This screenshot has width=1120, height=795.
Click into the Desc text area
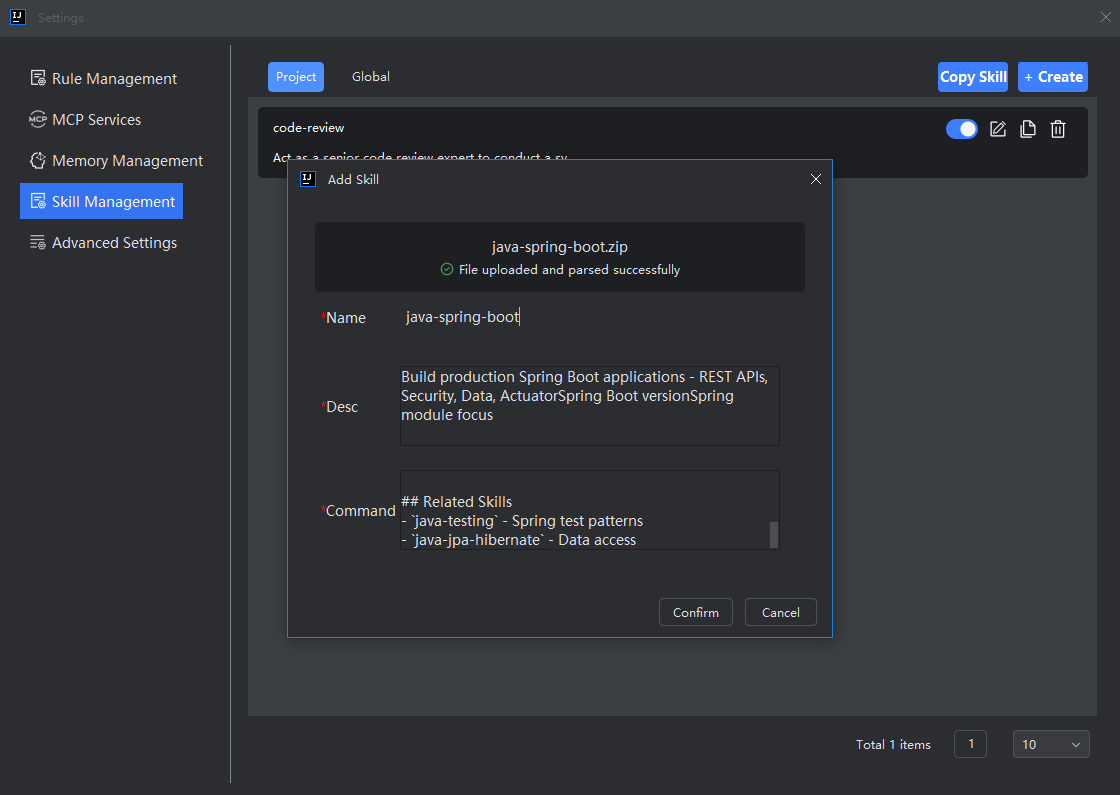589,406
